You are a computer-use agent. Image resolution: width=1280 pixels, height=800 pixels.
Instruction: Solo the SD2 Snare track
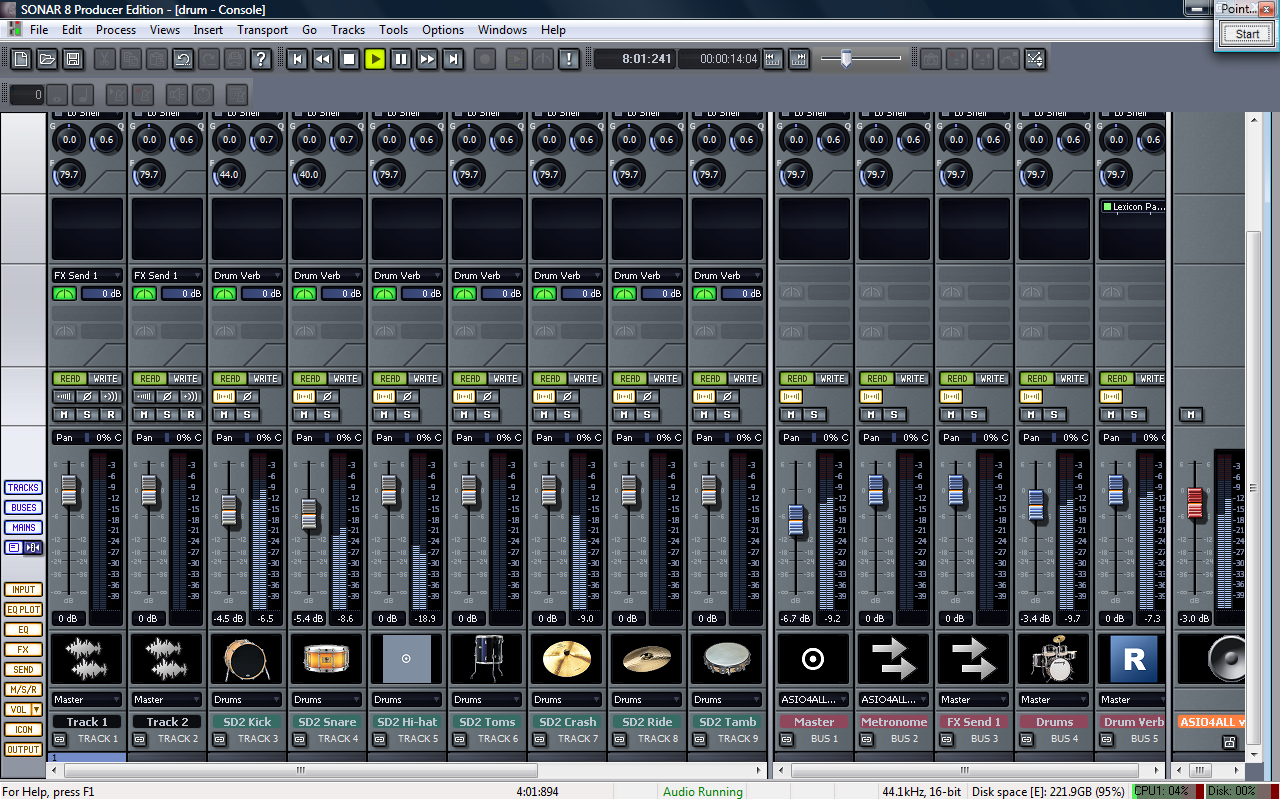(327, 414)
